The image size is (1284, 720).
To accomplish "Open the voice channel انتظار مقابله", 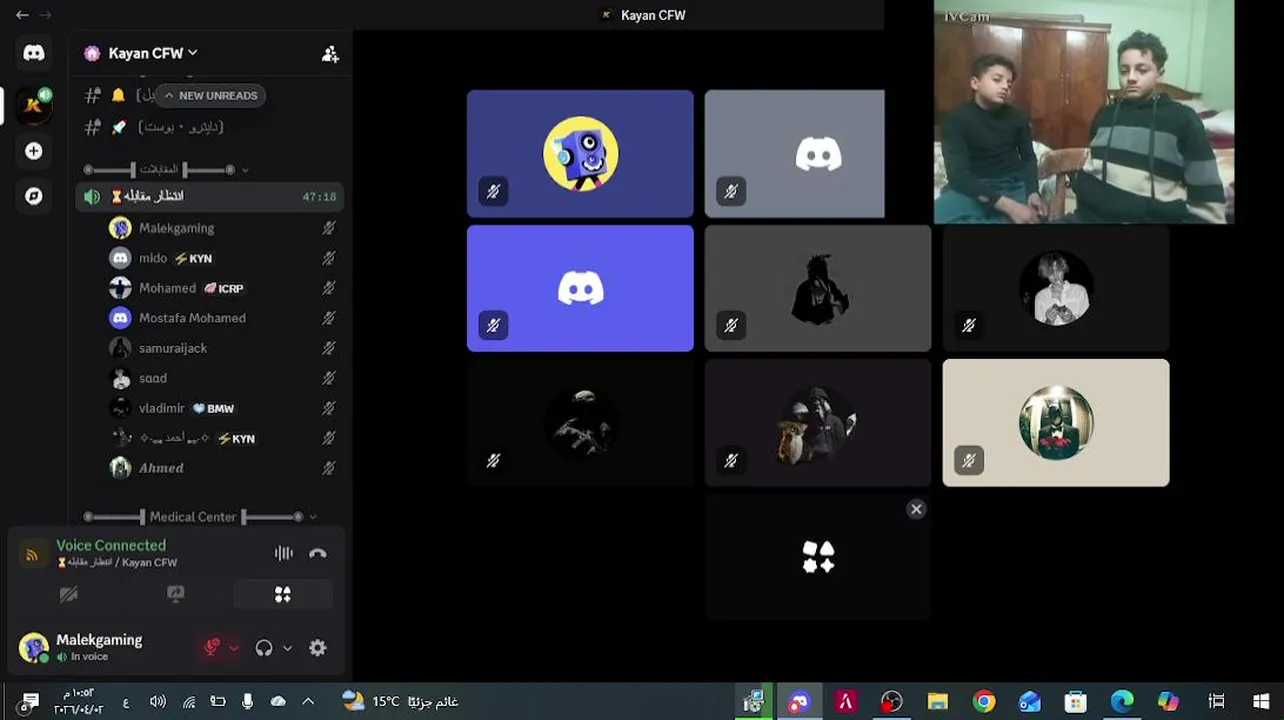I will point(209,197).
